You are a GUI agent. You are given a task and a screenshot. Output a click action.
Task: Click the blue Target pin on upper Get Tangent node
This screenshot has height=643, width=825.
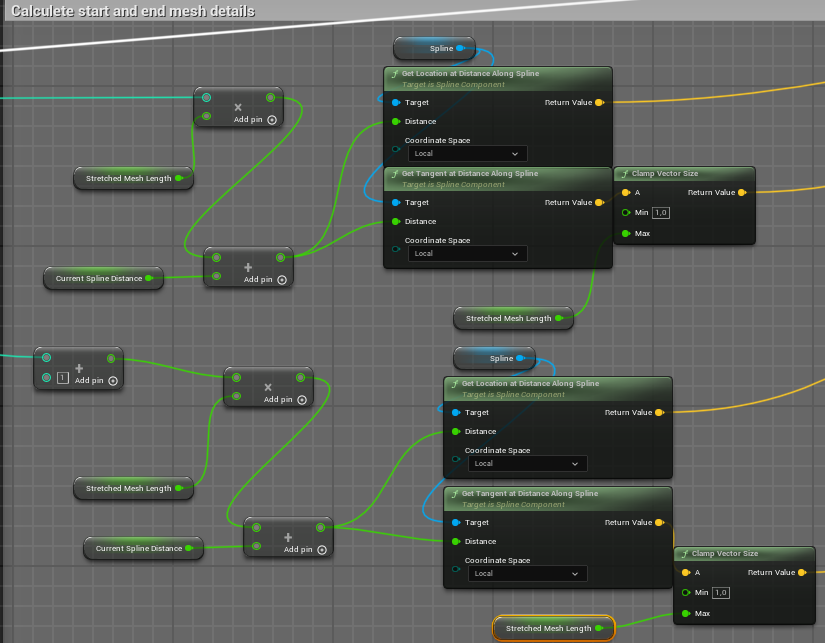396,203
